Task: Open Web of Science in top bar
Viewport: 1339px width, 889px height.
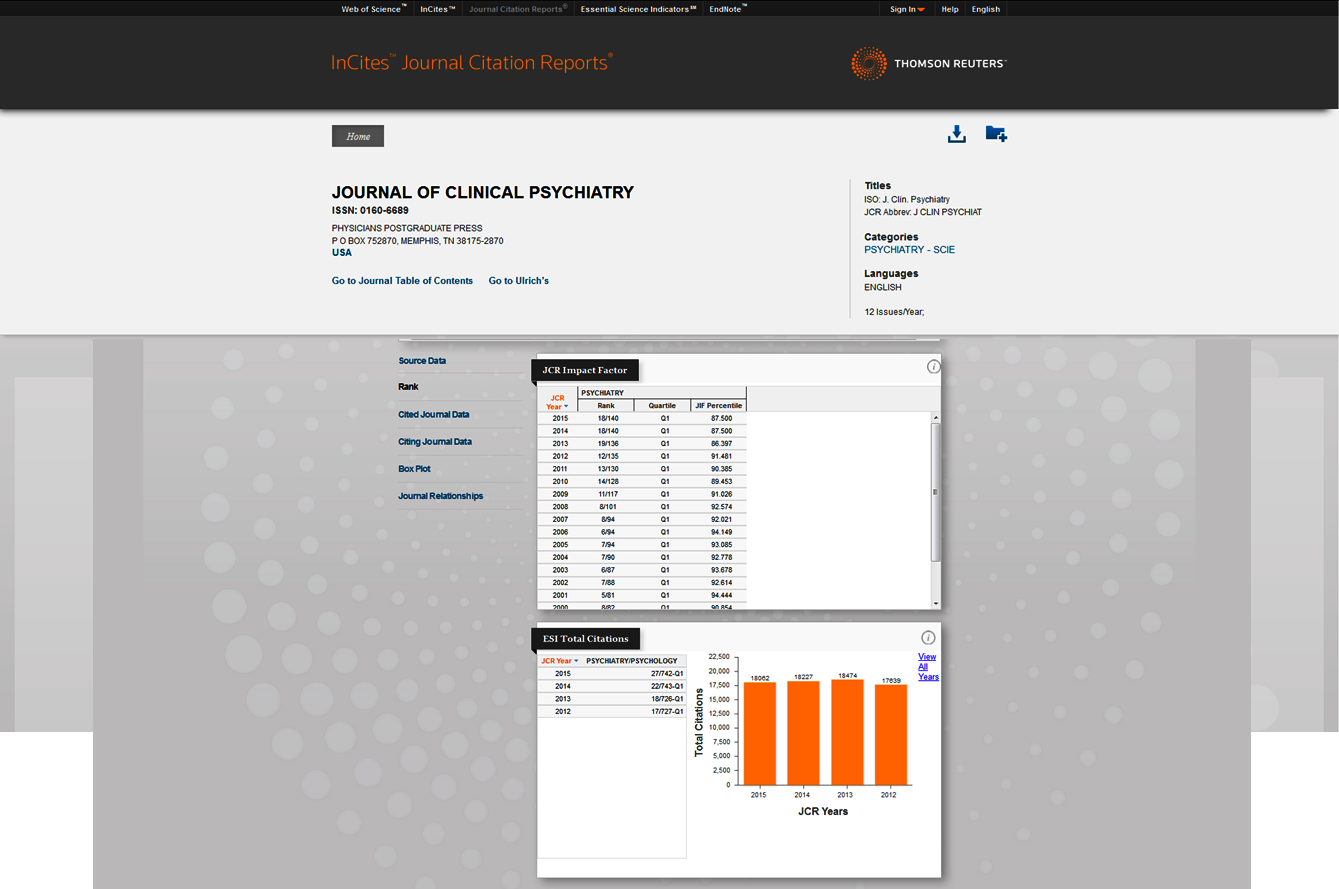Action: [x=374, y=9]
